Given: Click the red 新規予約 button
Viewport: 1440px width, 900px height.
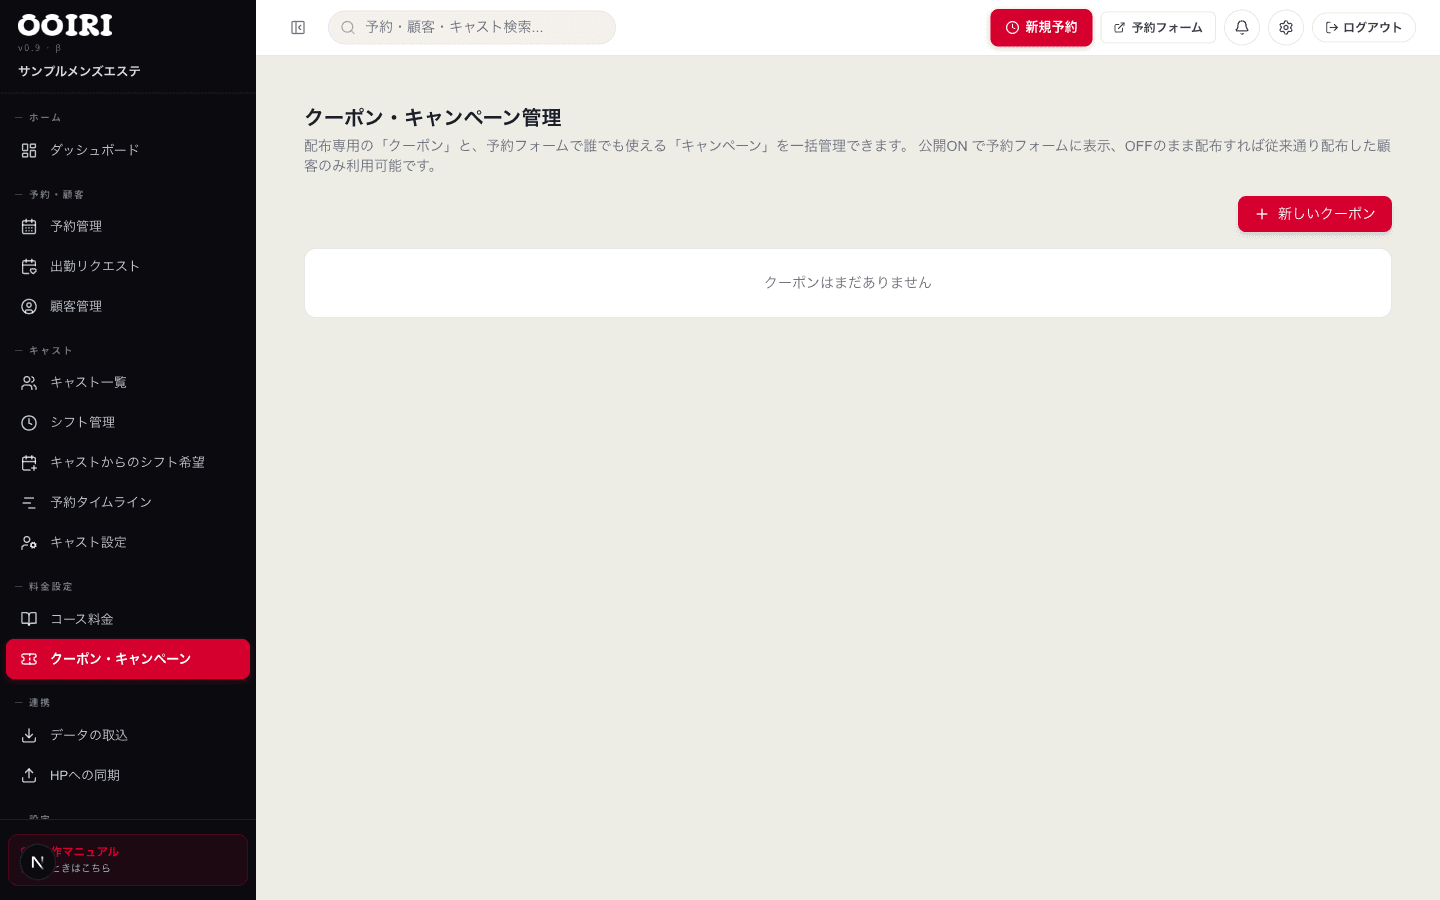Looking at the screenshot, I should [x=1041, y=28].
